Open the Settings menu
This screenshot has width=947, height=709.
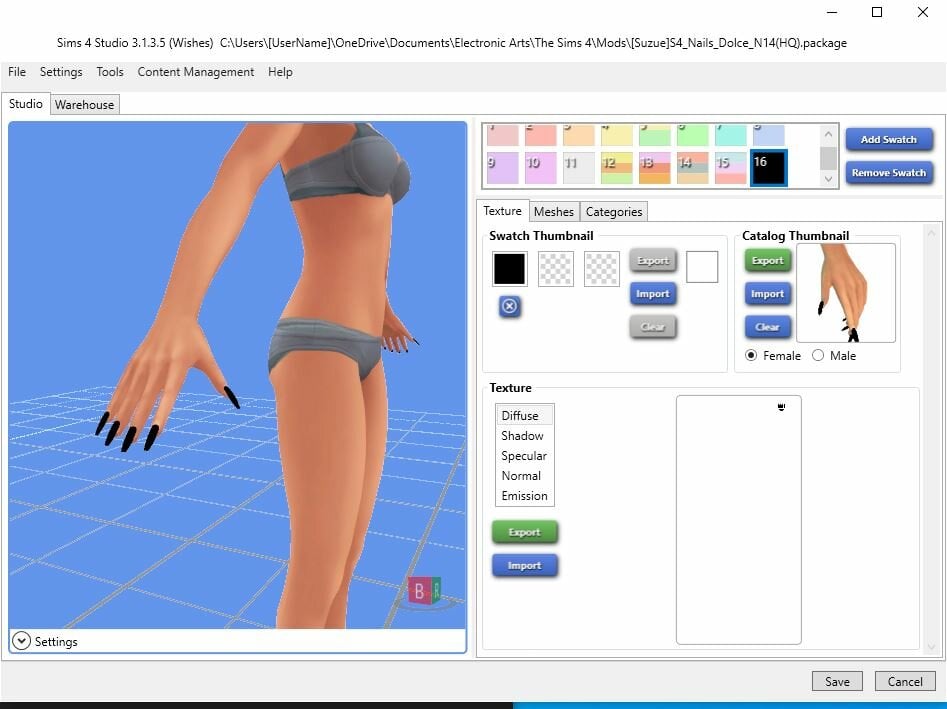tap(61, 72)
